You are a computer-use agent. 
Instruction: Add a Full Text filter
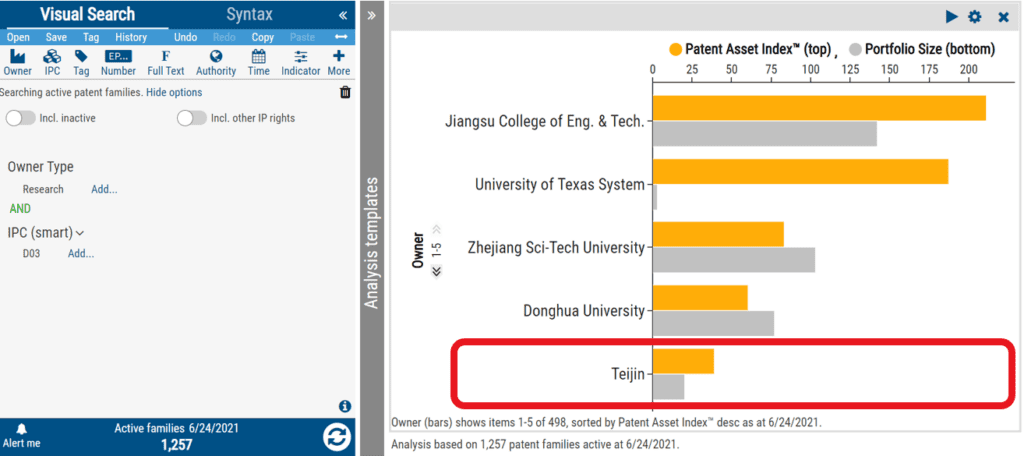click(166, 63)
